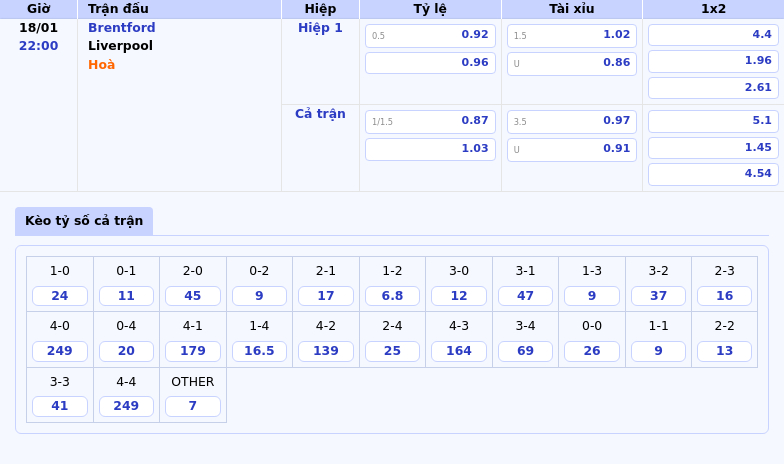Choose correct score 1-0 odds 24
The width and height of the screenshot is (784, 464).
[60, 296]
